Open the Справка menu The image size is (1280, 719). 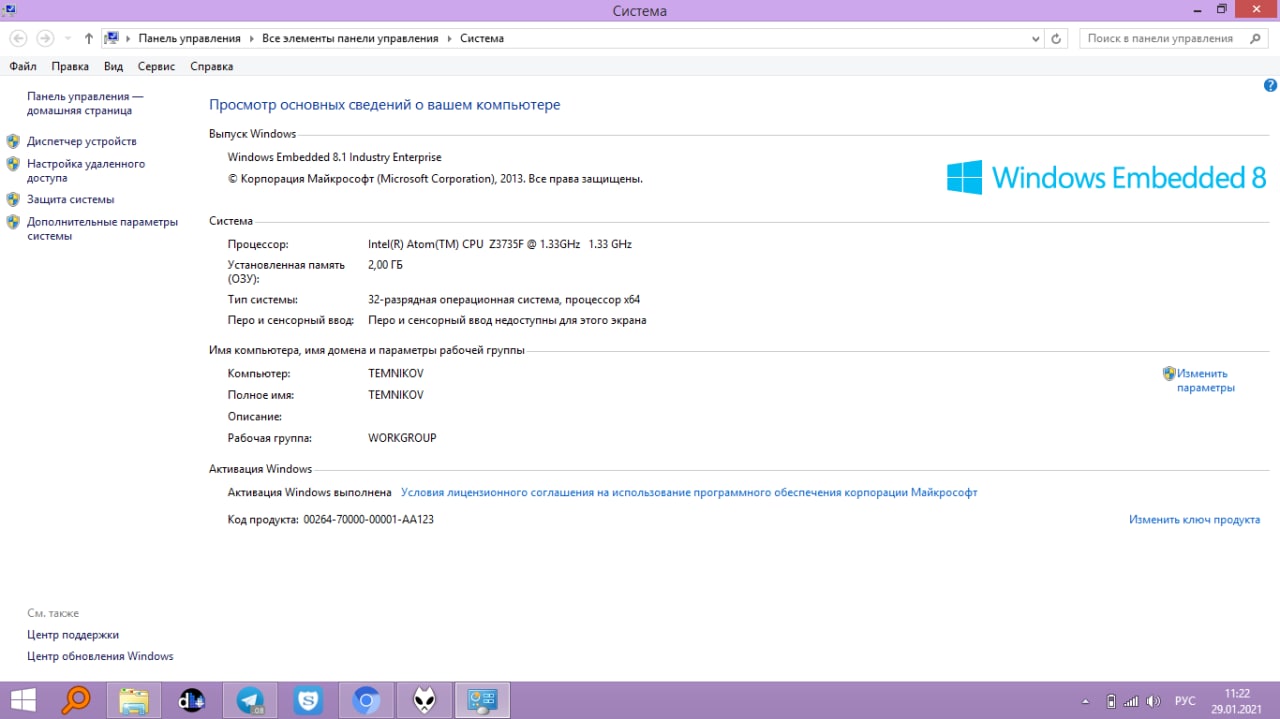[x=211, y=66]
